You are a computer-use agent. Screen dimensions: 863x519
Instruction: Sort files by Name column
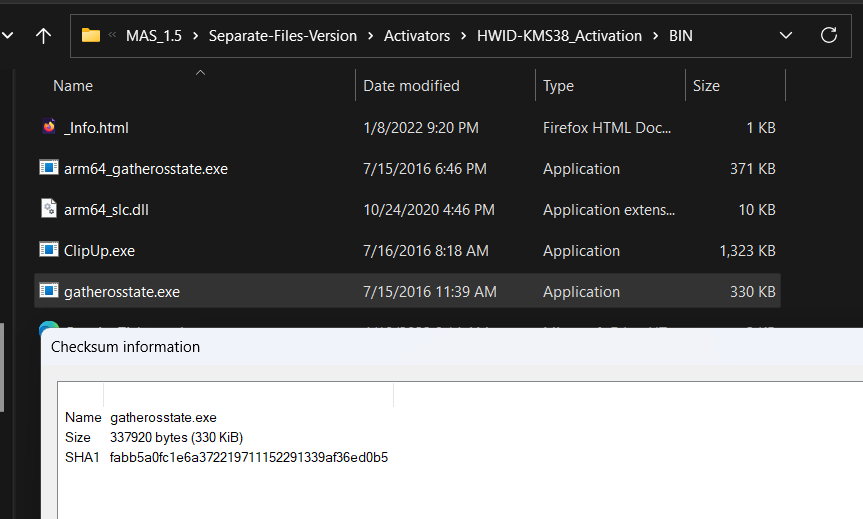pos(73,86)
